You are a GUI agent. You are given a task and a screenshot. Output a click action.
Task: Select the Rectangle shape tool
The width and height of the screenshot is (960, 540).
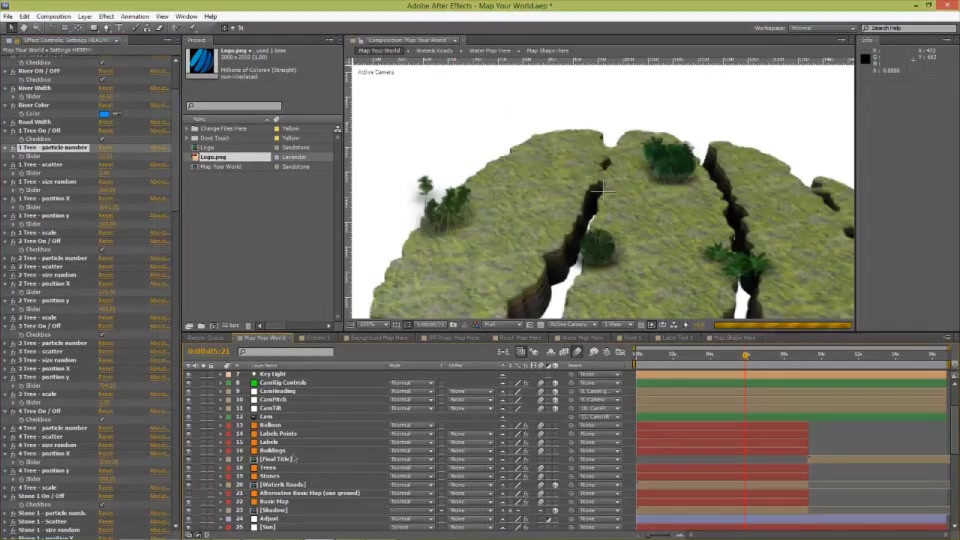(94, 28)
